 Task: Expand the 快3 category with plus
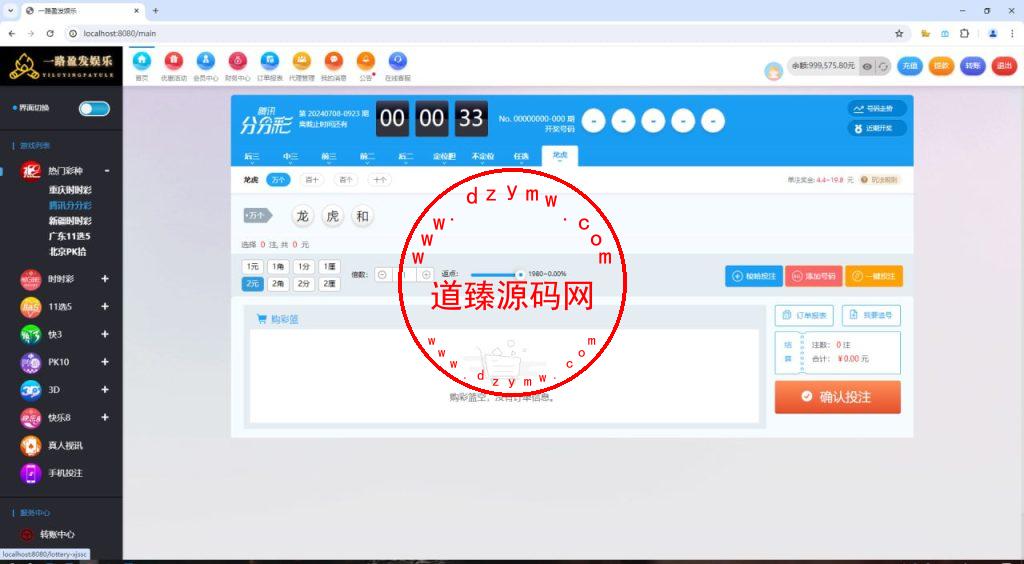pyautogui.click(x=104, y=334)
